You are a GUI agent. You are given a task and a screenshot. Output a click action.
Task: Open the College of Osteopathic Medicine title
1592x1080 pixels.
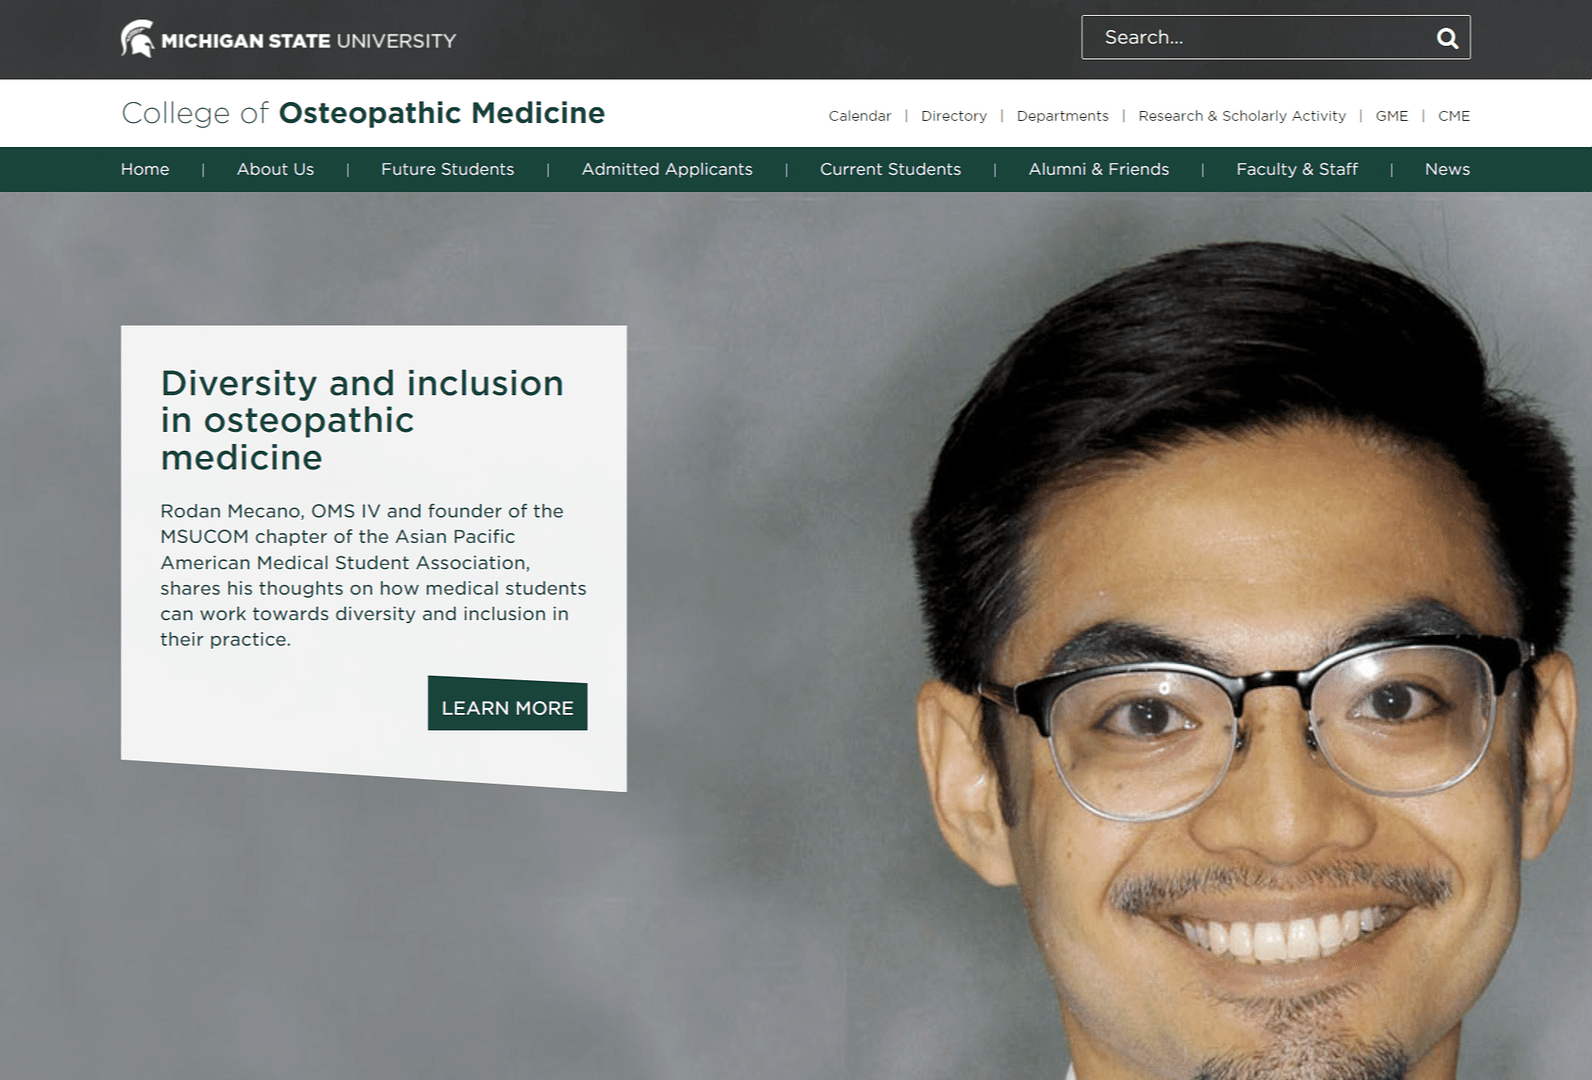click(x=363, y=113)
